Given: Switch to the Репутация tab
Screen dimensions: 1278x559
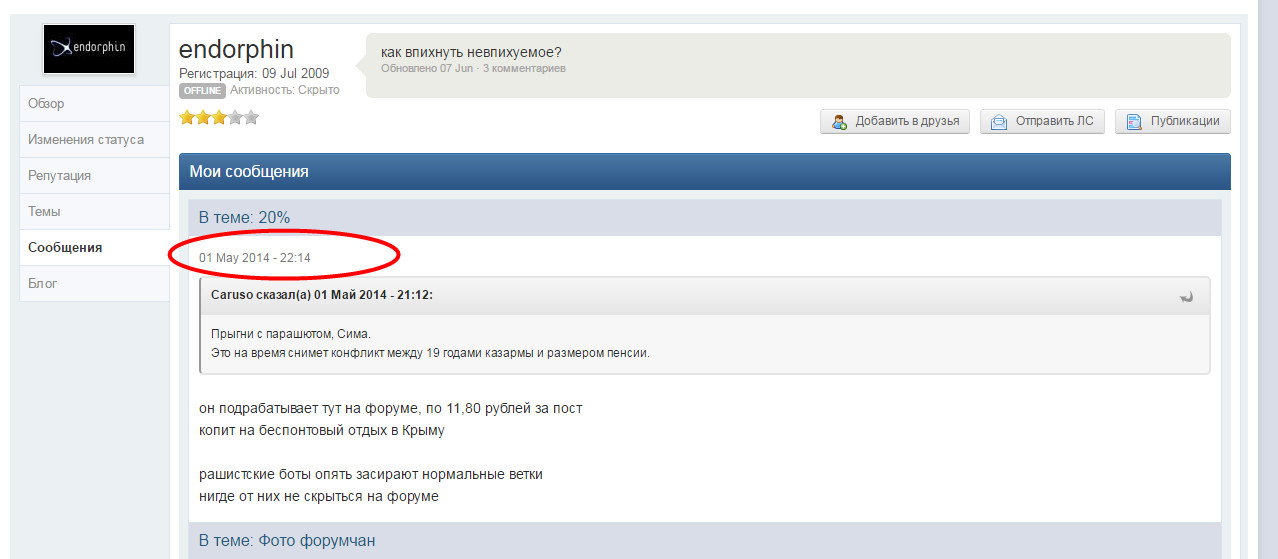Looking at the screenshot, I should [94, 176].
